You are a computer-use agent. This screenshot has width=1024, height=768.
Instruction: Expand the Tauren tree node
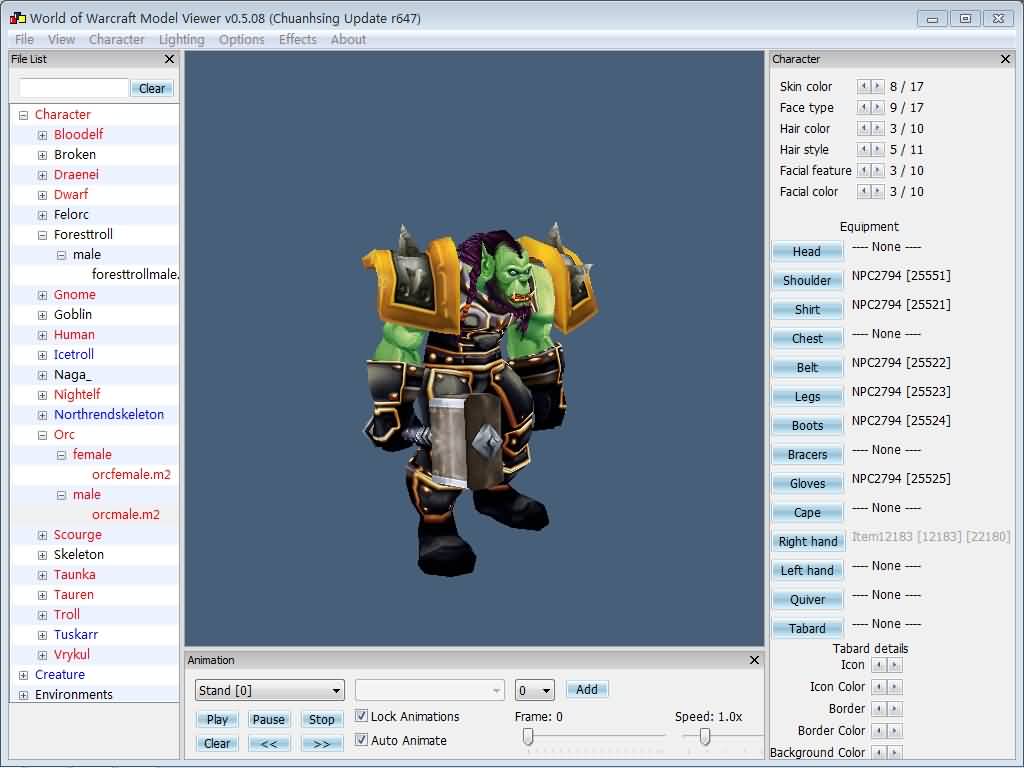pyautogui.click(x=42, y=595)
